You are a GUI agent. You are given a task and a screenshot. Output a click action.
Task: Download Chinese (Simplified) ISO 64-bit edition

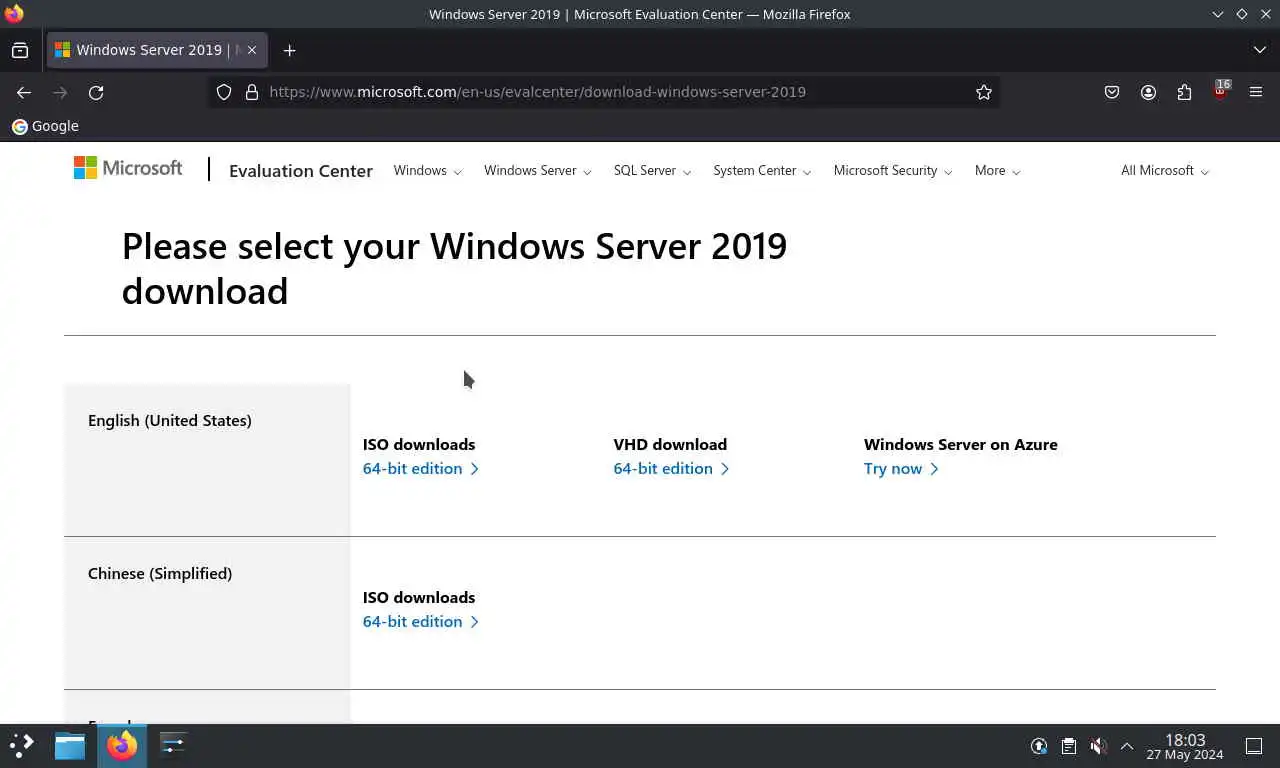[x=421, y=622]
